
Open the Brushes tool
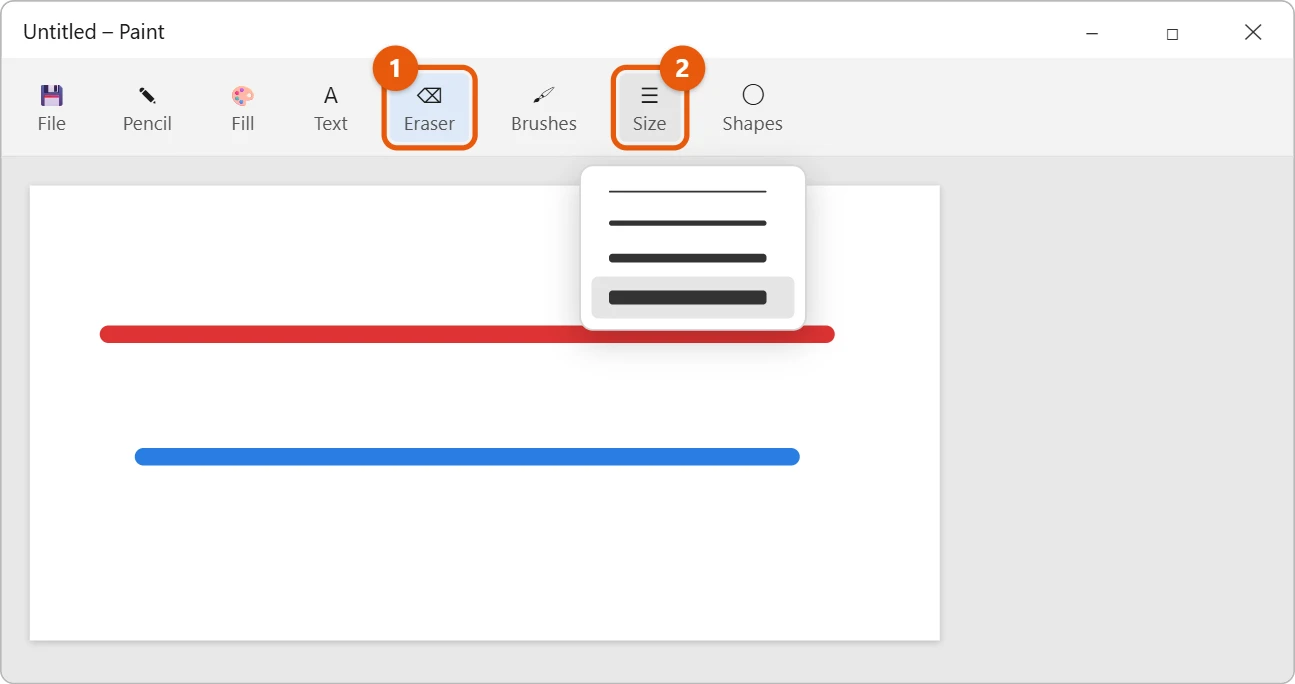[544, 109]
